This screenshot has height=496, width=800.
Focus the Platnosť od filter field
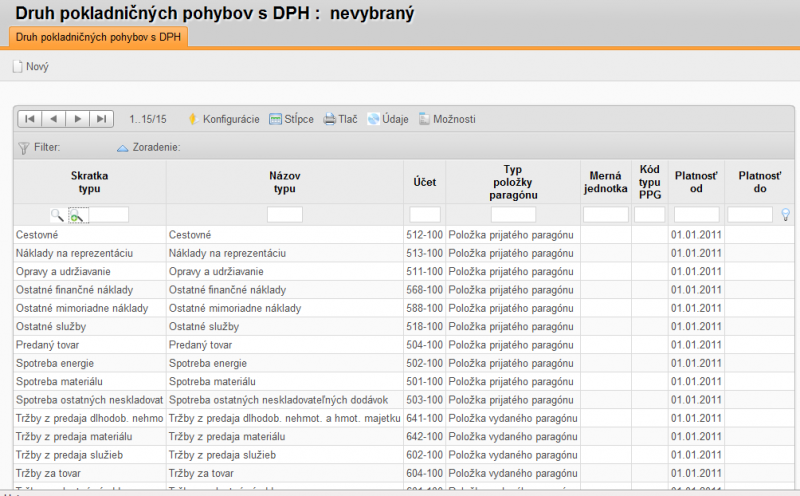[x=696, y=215]
